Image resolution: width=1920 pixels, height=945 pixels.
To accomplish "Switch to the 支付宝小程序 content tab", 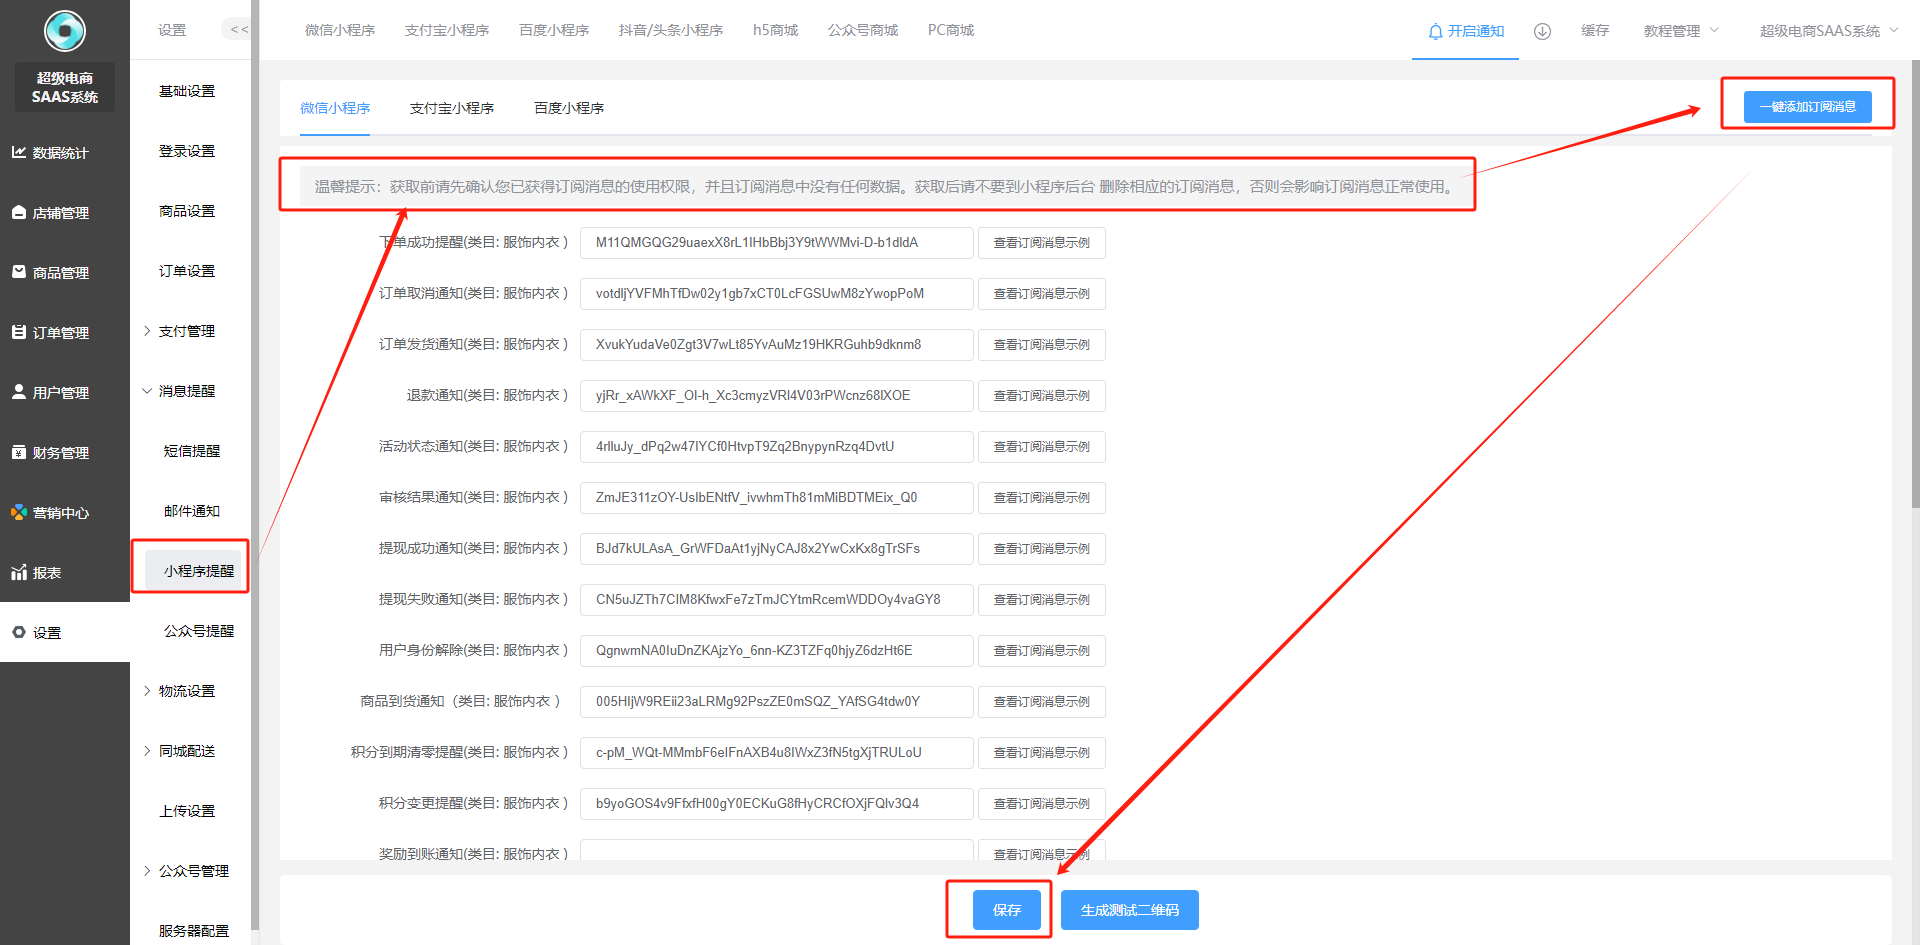I will (x=451, y=108).
